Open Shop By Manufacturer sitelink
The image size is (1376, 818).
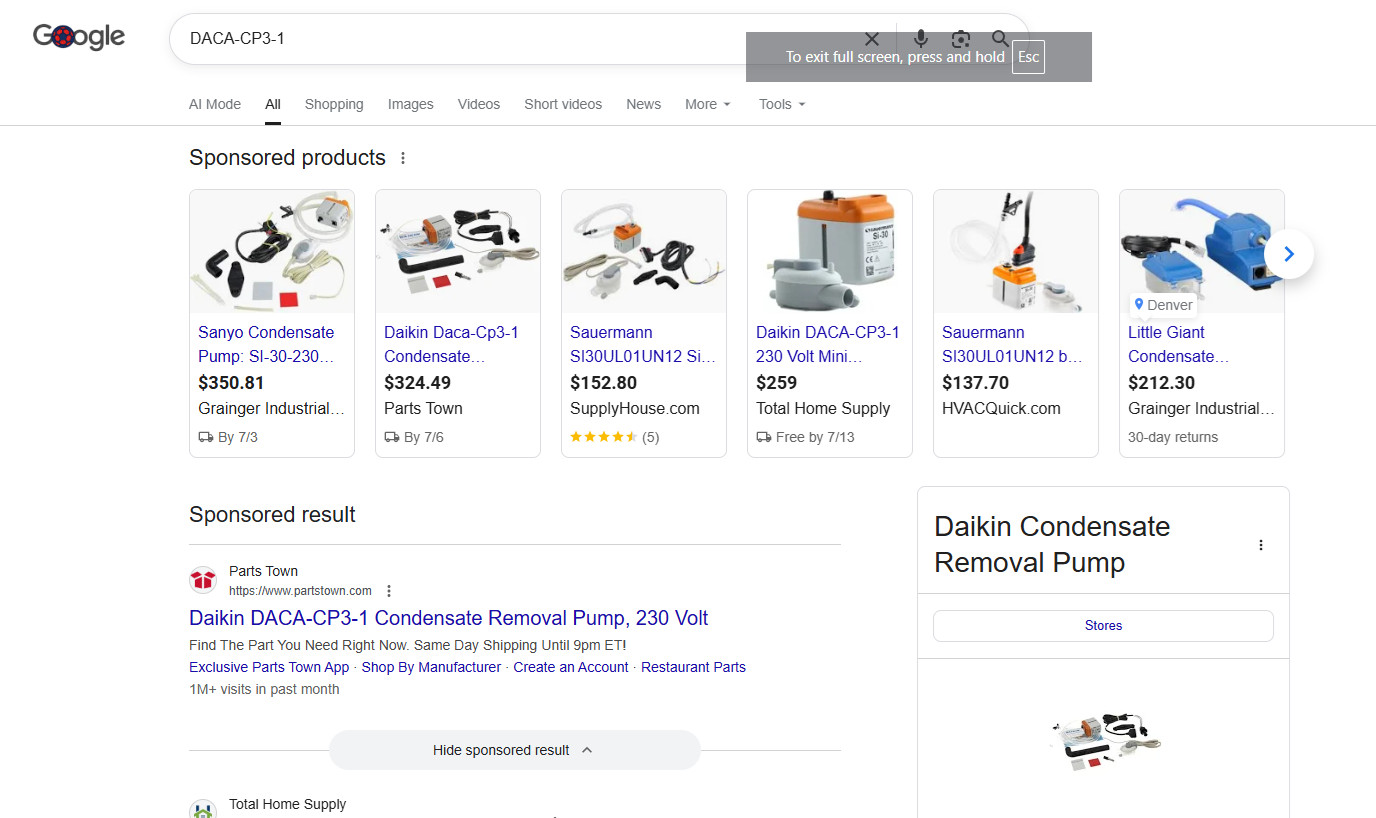coord(431,667)
